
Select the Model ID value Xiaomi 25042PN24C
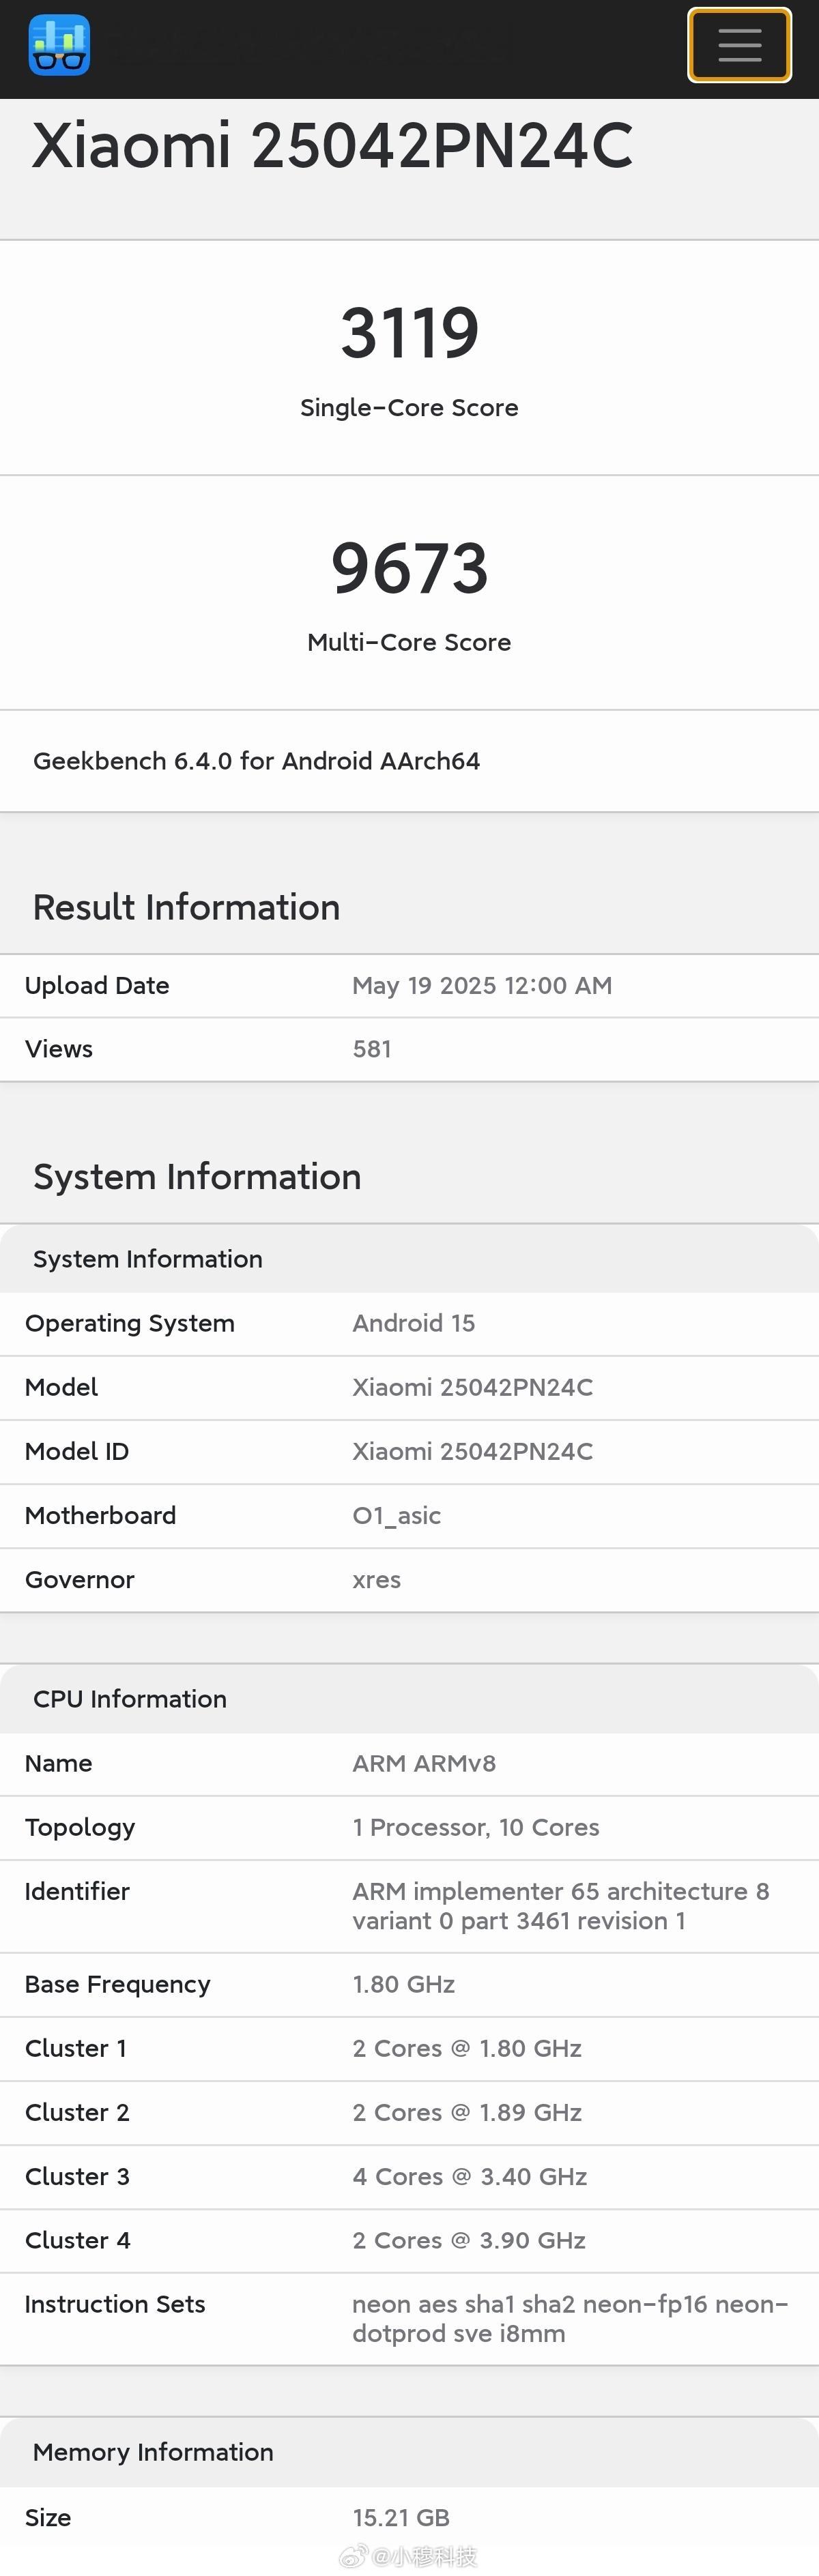point(472,1451)
